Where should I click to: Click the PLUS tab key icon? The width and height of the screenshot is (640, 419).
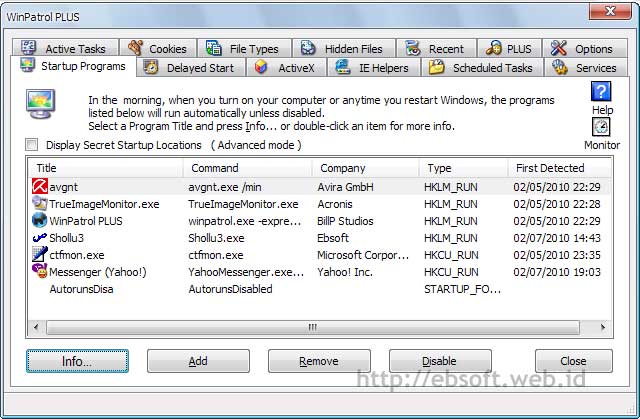(x=494, y=48)
